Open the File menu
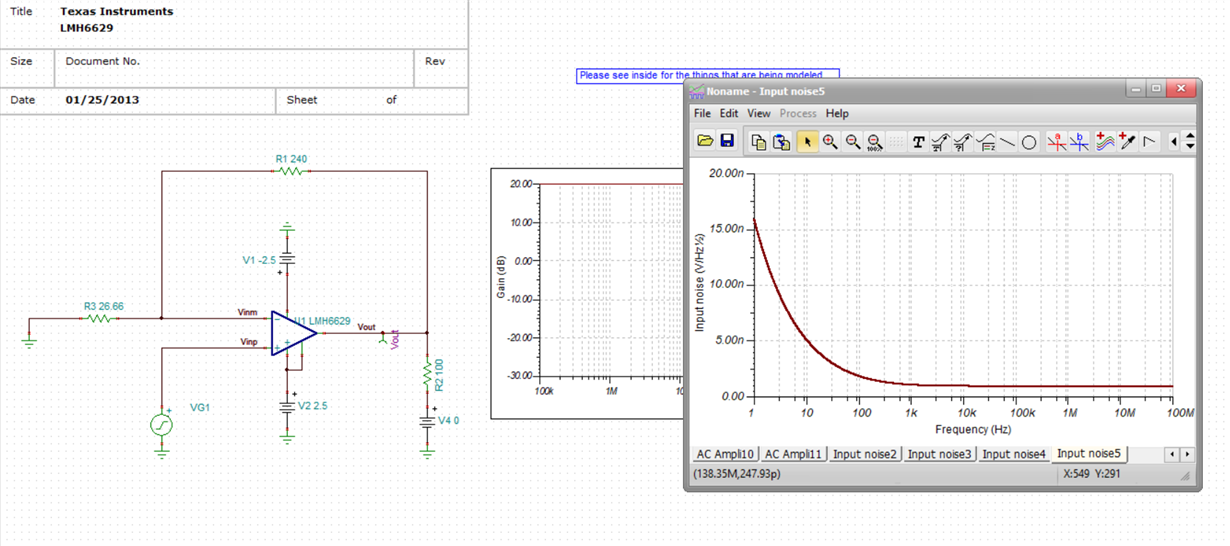 point(703,114)
